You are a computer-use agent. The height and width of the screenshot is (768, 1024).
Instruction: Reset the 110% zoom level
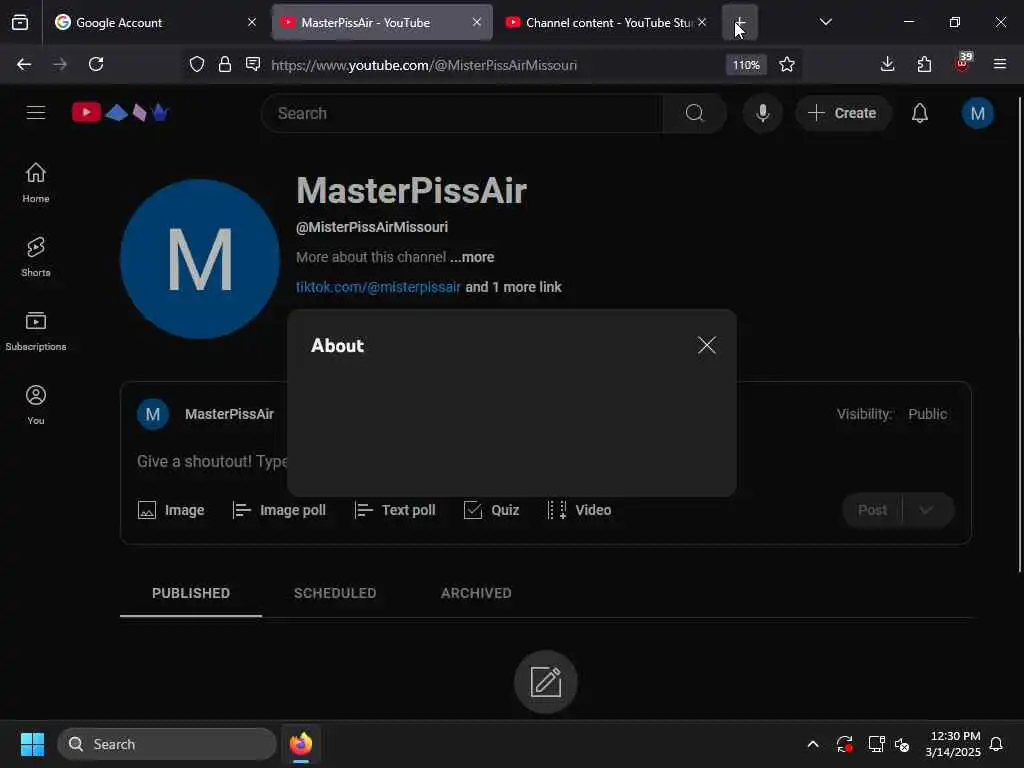pos(746,65)
